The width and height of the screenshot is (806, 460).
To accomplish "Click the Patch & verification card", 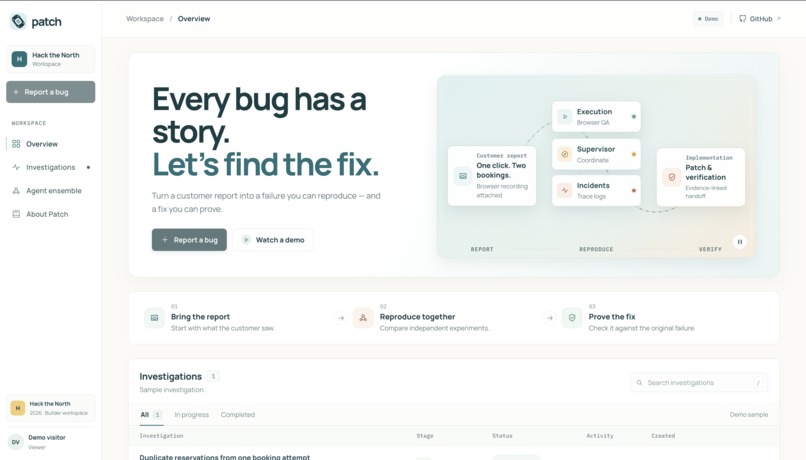I will [x=701, y=177].
